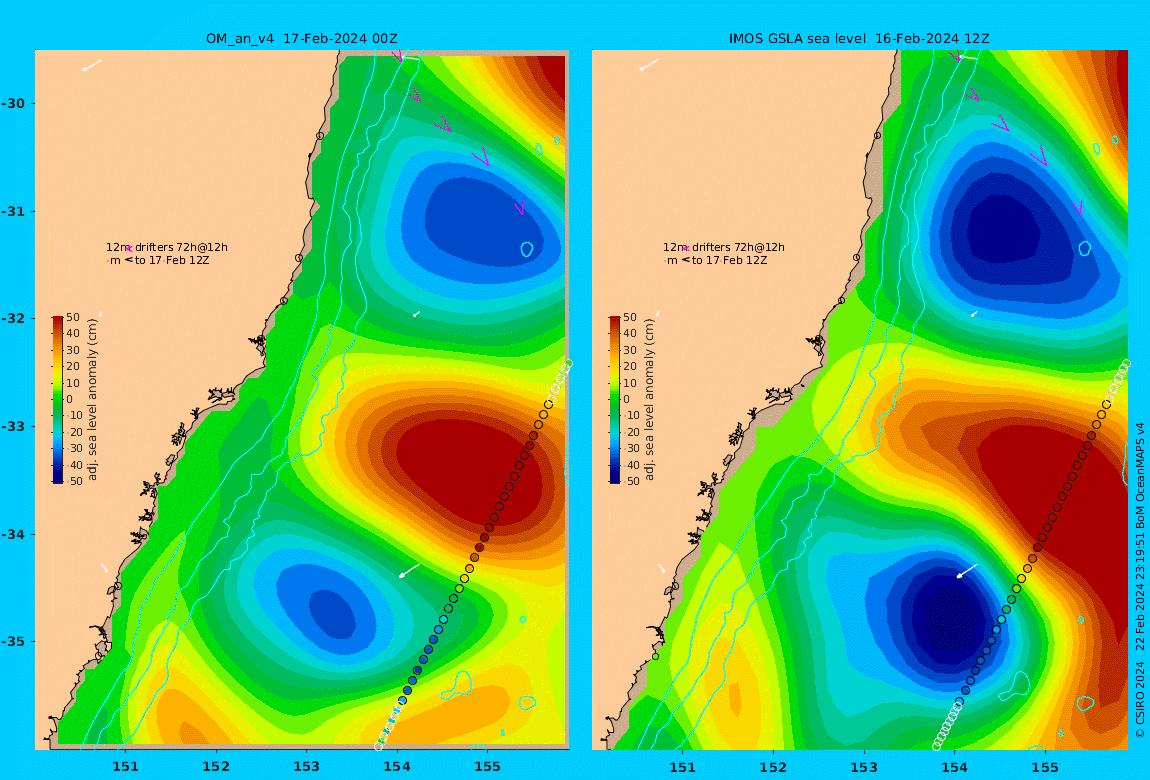Image resolution: width=1150 pixels, height=780 pixels.
Task: Click longitude label 152 under OM_an_v4 panel
Action: click(216, 767)
